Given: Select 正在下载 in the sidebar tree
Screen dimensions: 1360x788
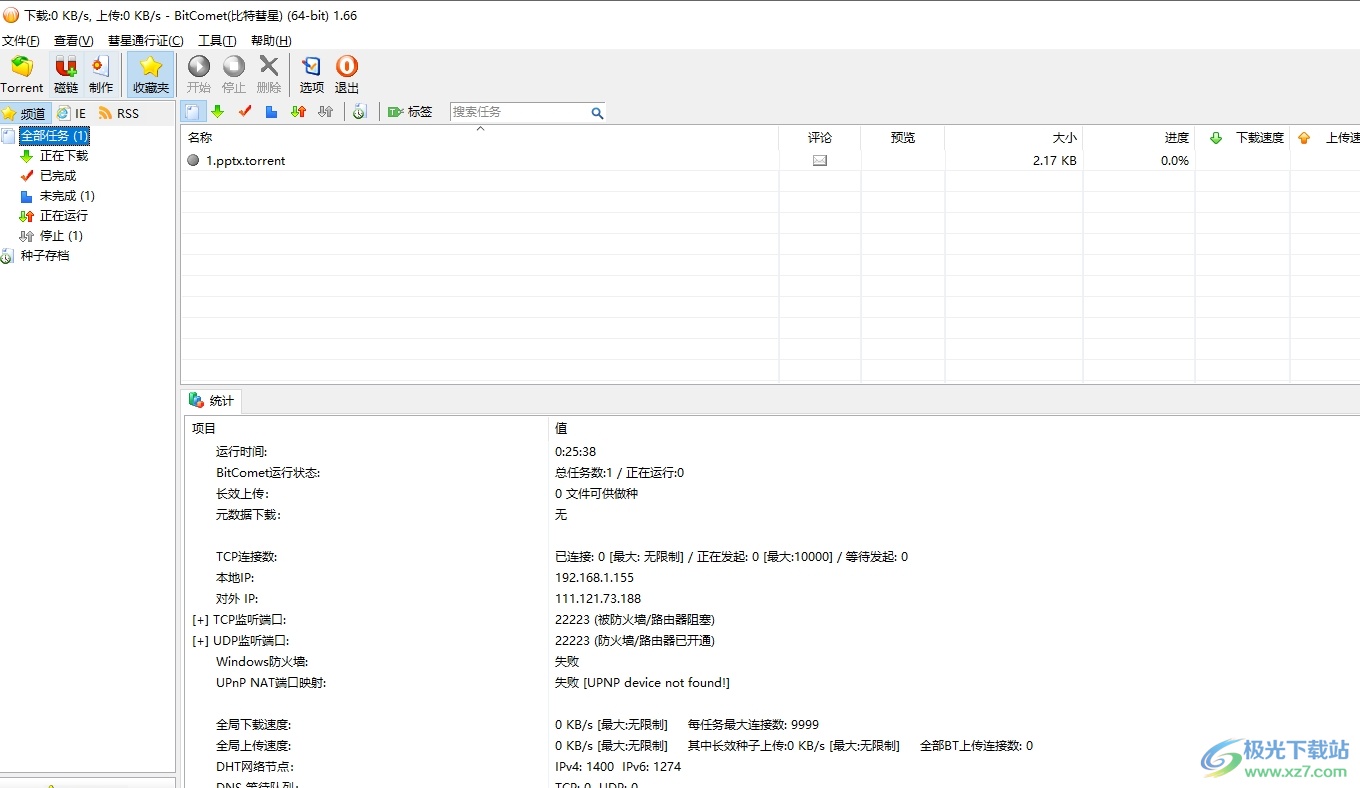Looking at the screenshot, I should (64, 156).
